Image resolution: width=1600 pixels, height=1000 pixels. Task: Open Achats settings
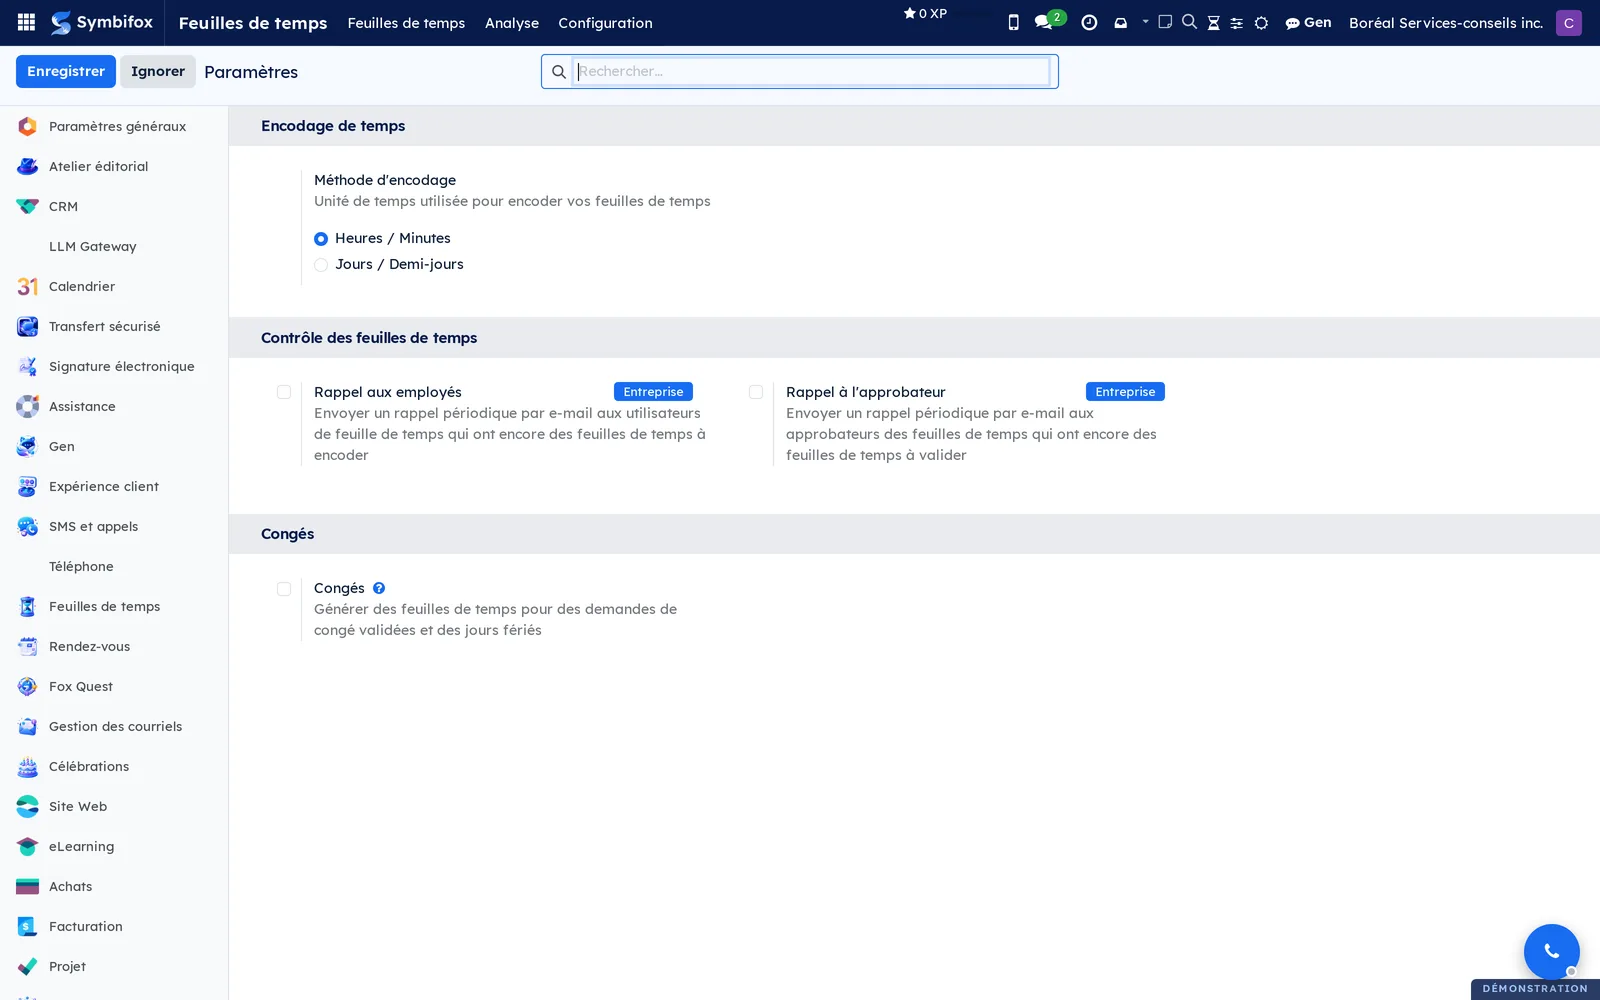tap(114, 886)
